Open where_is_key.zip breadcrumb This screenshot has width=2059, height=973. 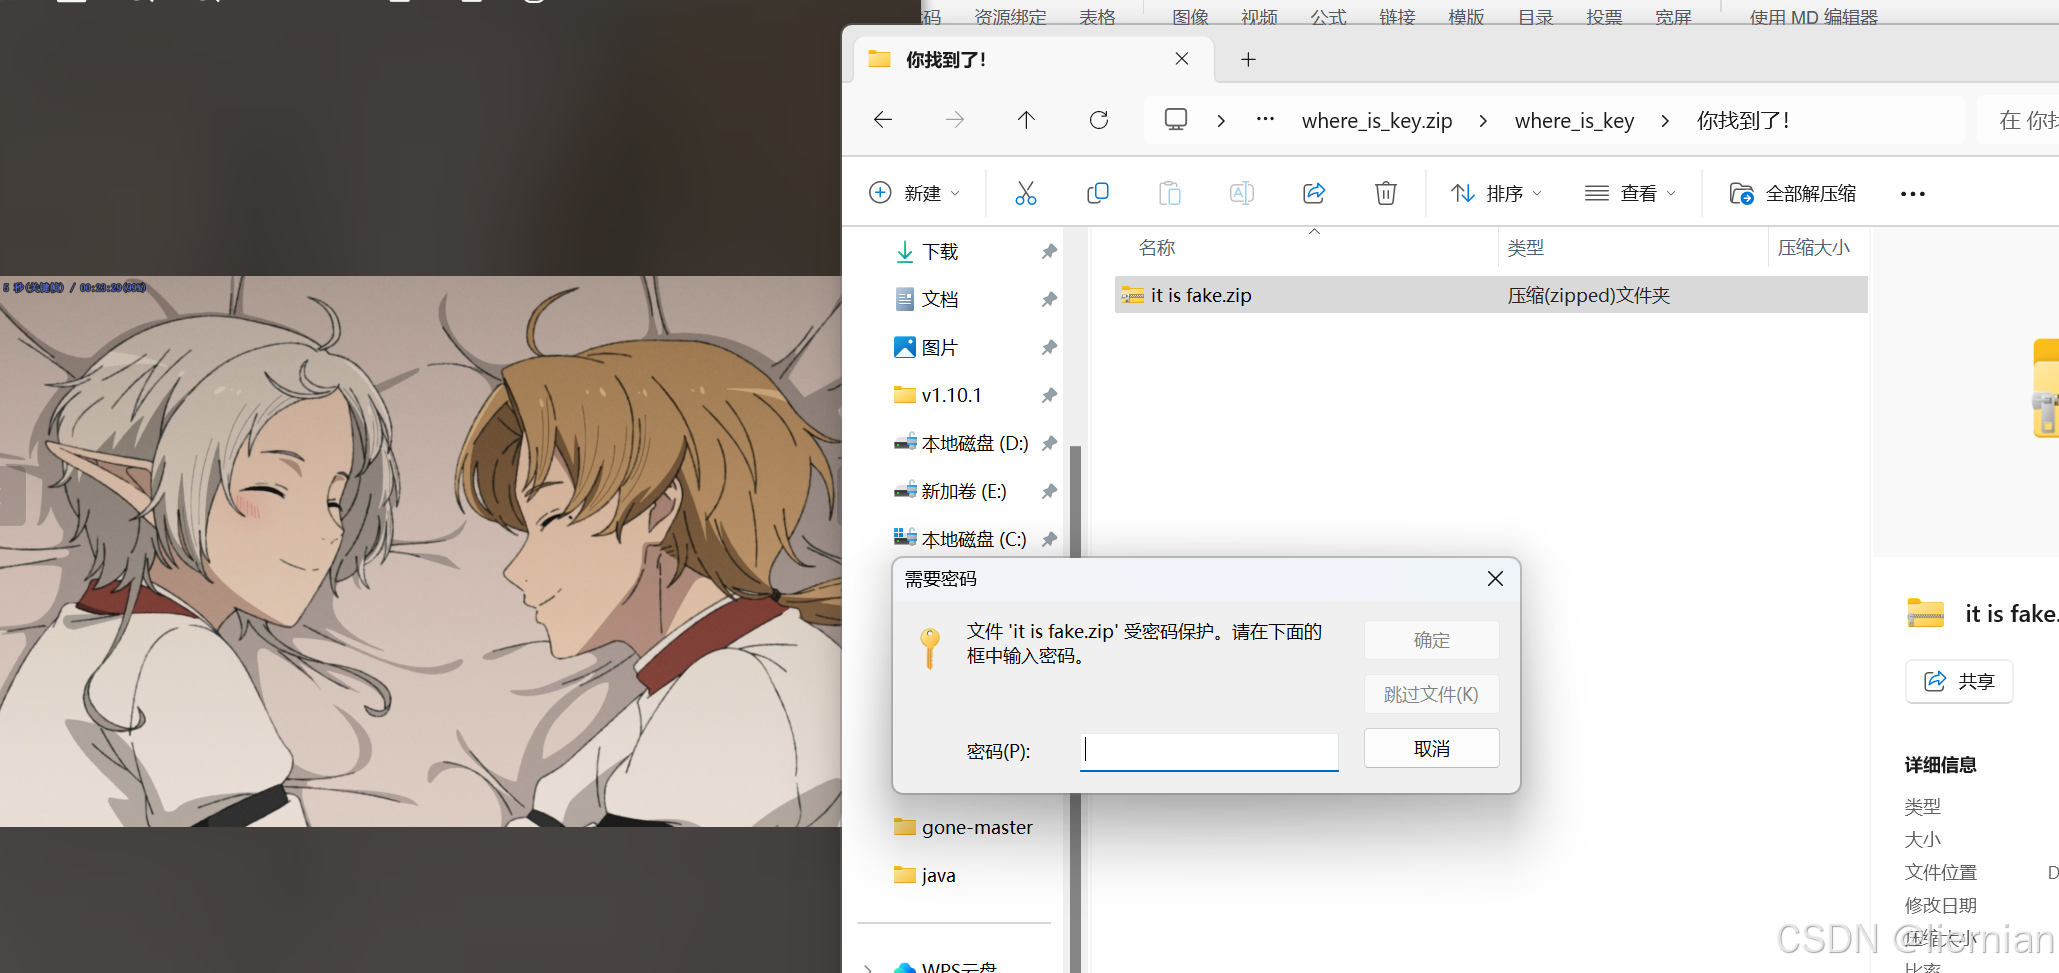pos(1377,121)
